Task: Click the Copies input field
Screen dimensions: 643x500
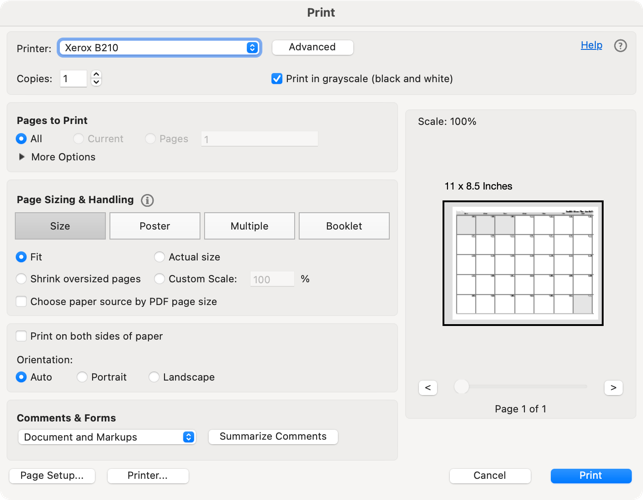Action: [x=73, y=79]
